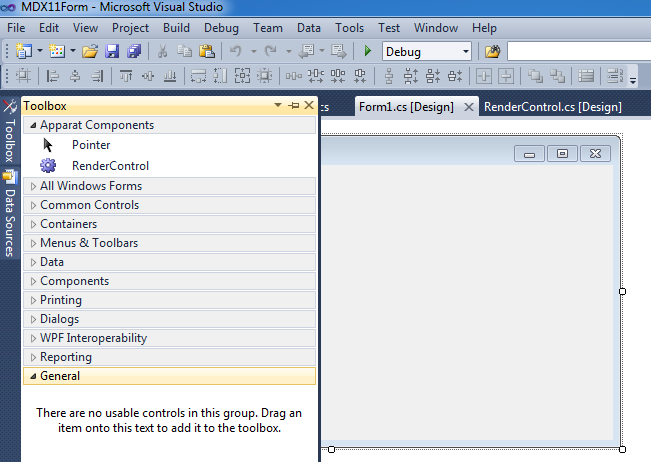Expand the Components toolbox group
Screen dimensions: 651x462
33,281
